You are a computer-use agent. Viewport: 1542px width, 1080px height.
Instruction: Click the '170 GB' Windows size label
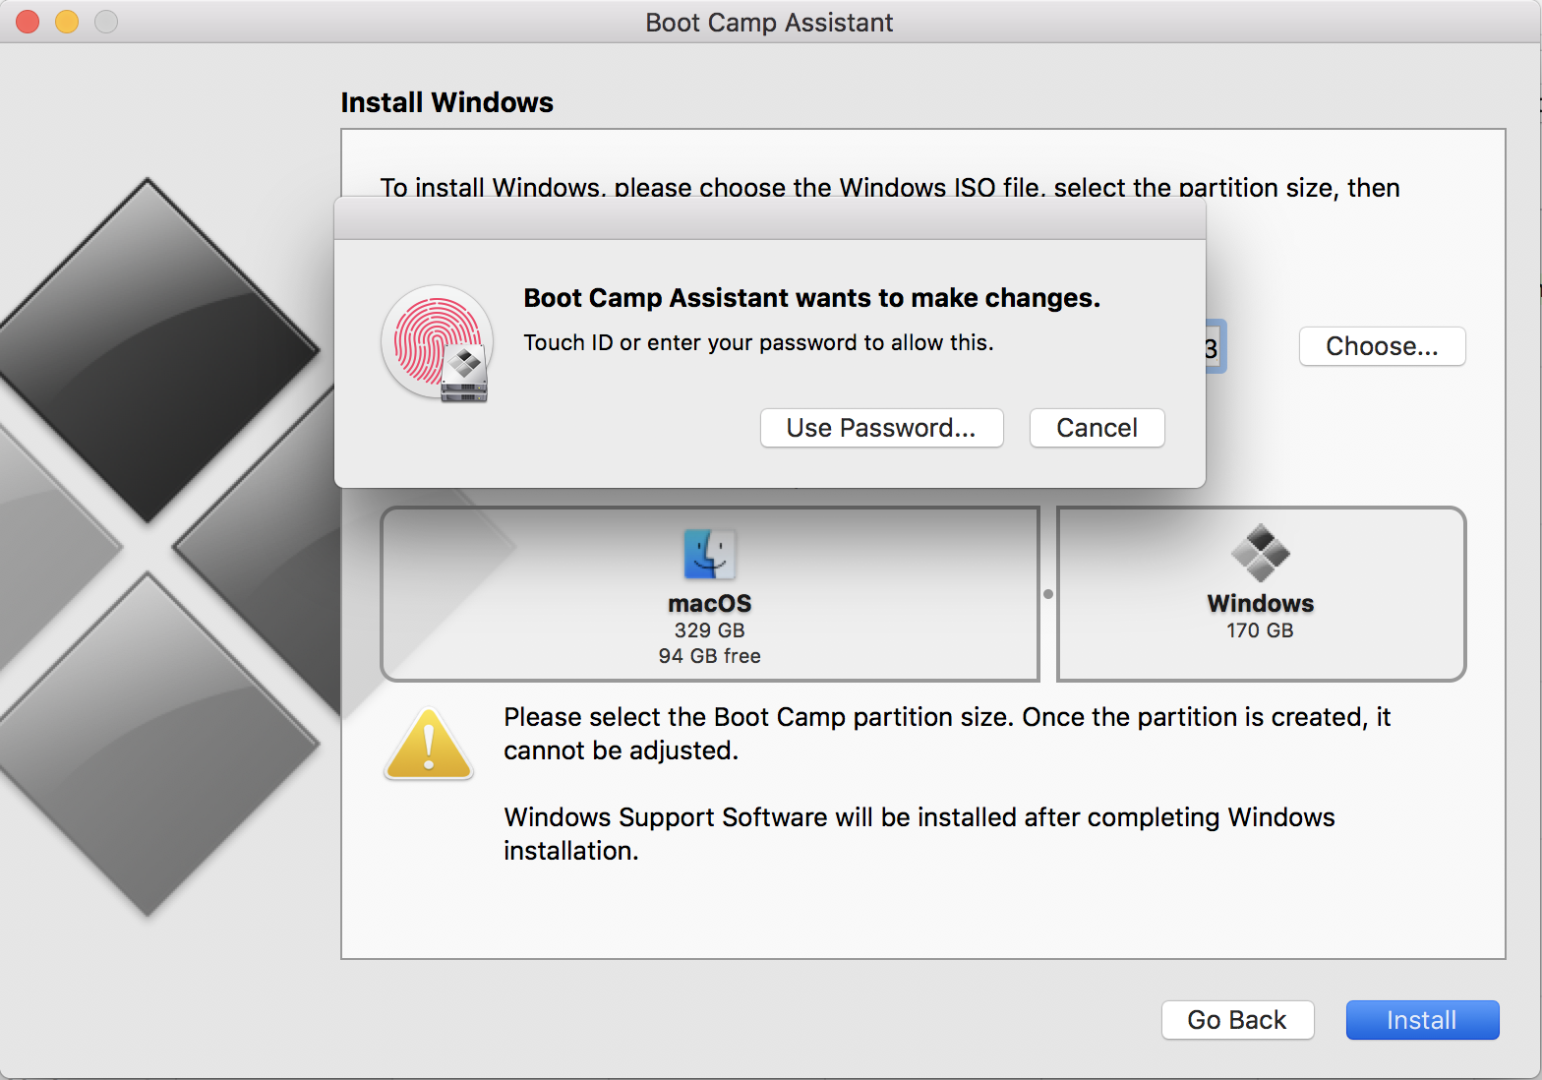coord(1260,630)
